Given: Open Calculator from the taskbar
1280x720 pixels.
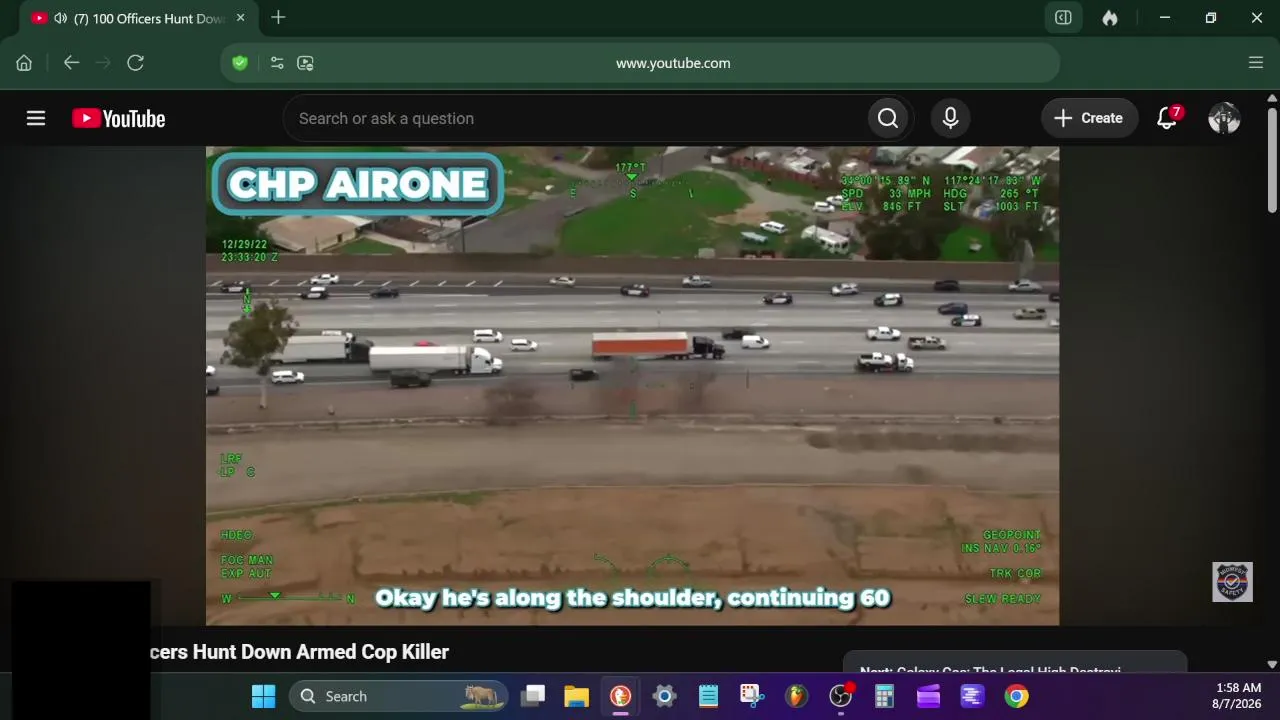Looking at the screenshot, I should [x=884, y=696].
